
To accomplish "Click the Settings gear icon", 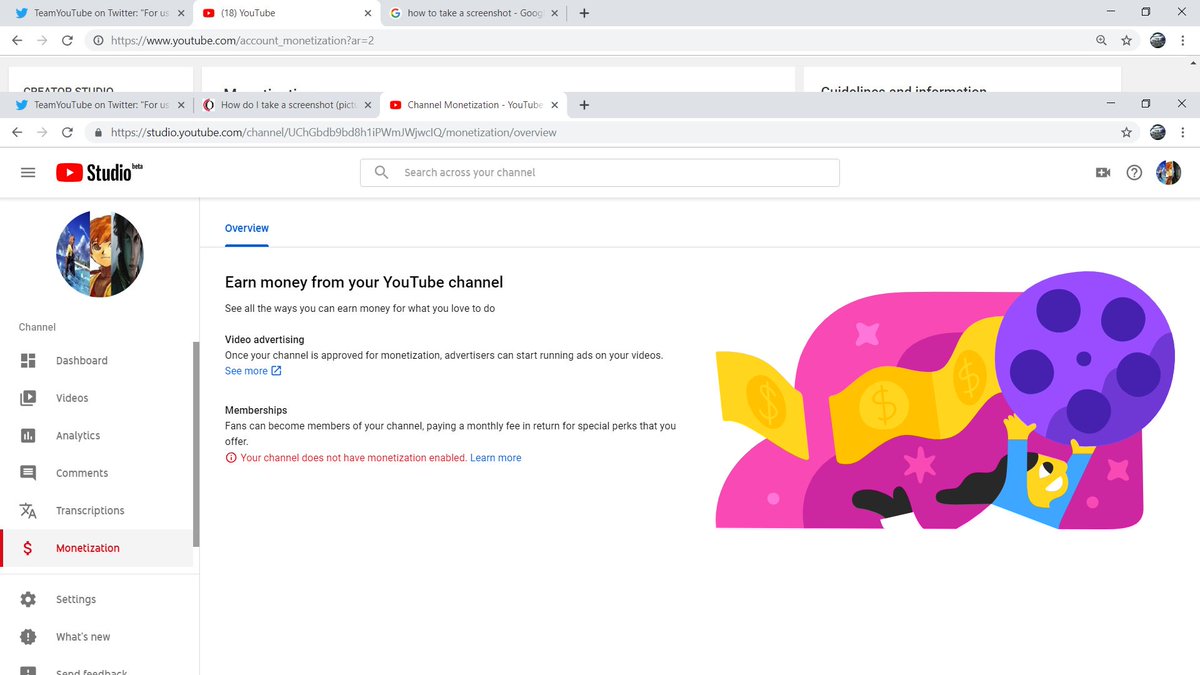I will [x=28, y=599].
